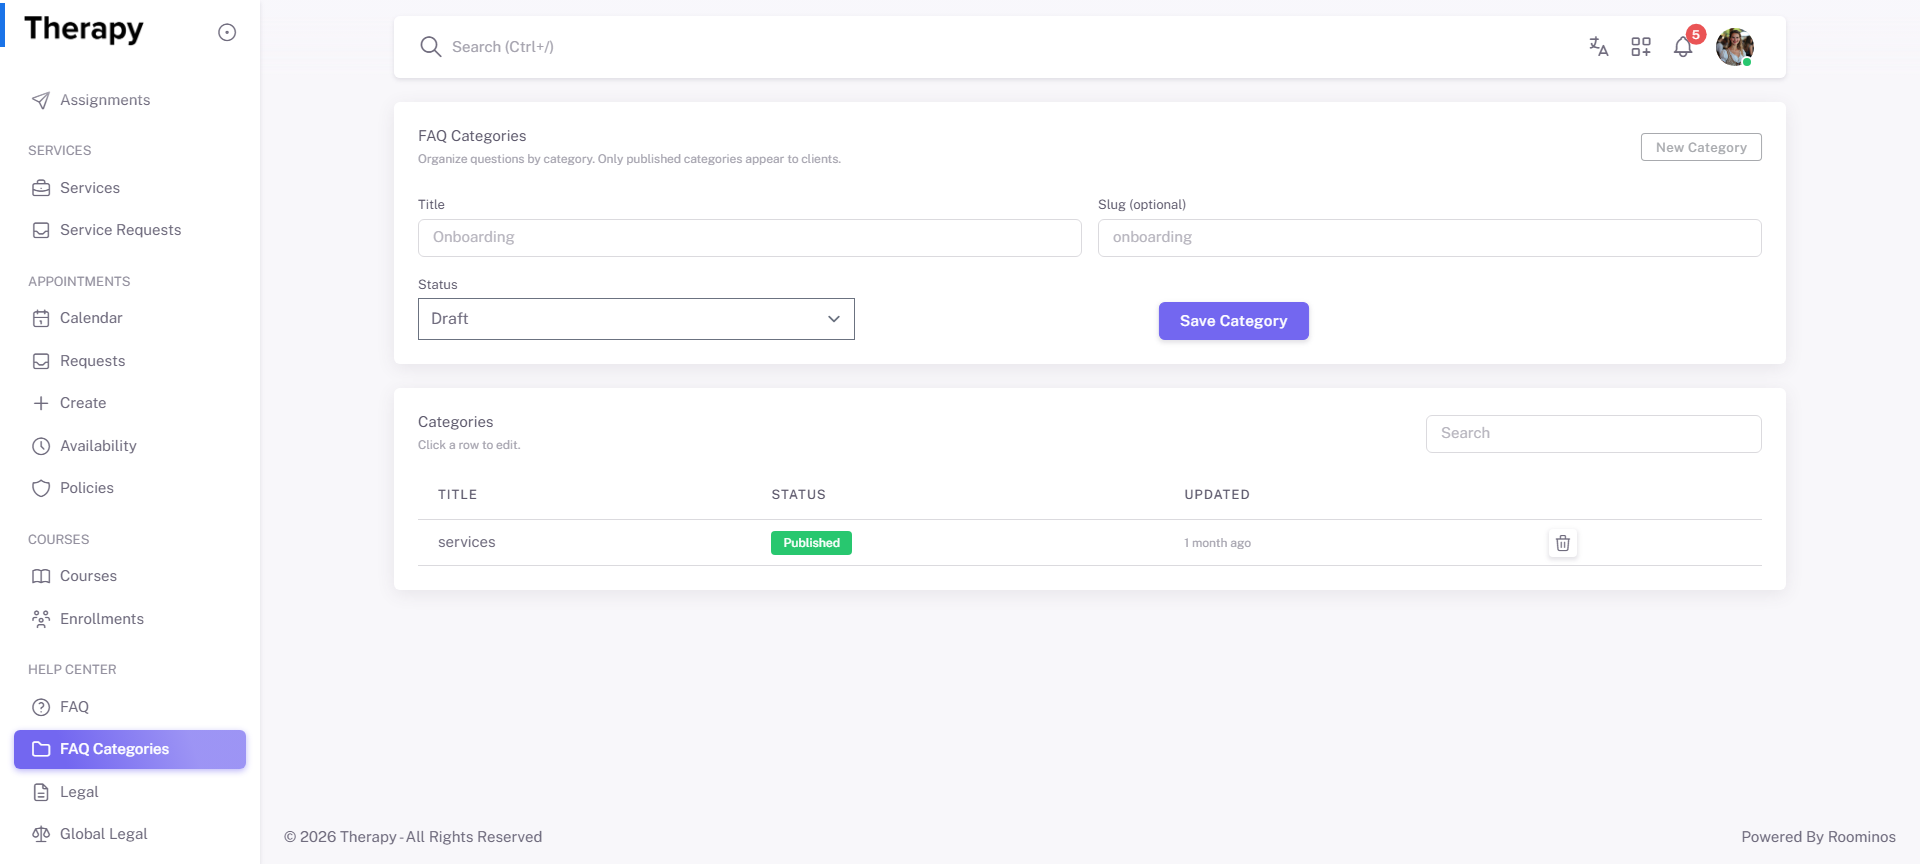Open the Availability menu item
This screenshot has height=864, width=1920.
130,446
